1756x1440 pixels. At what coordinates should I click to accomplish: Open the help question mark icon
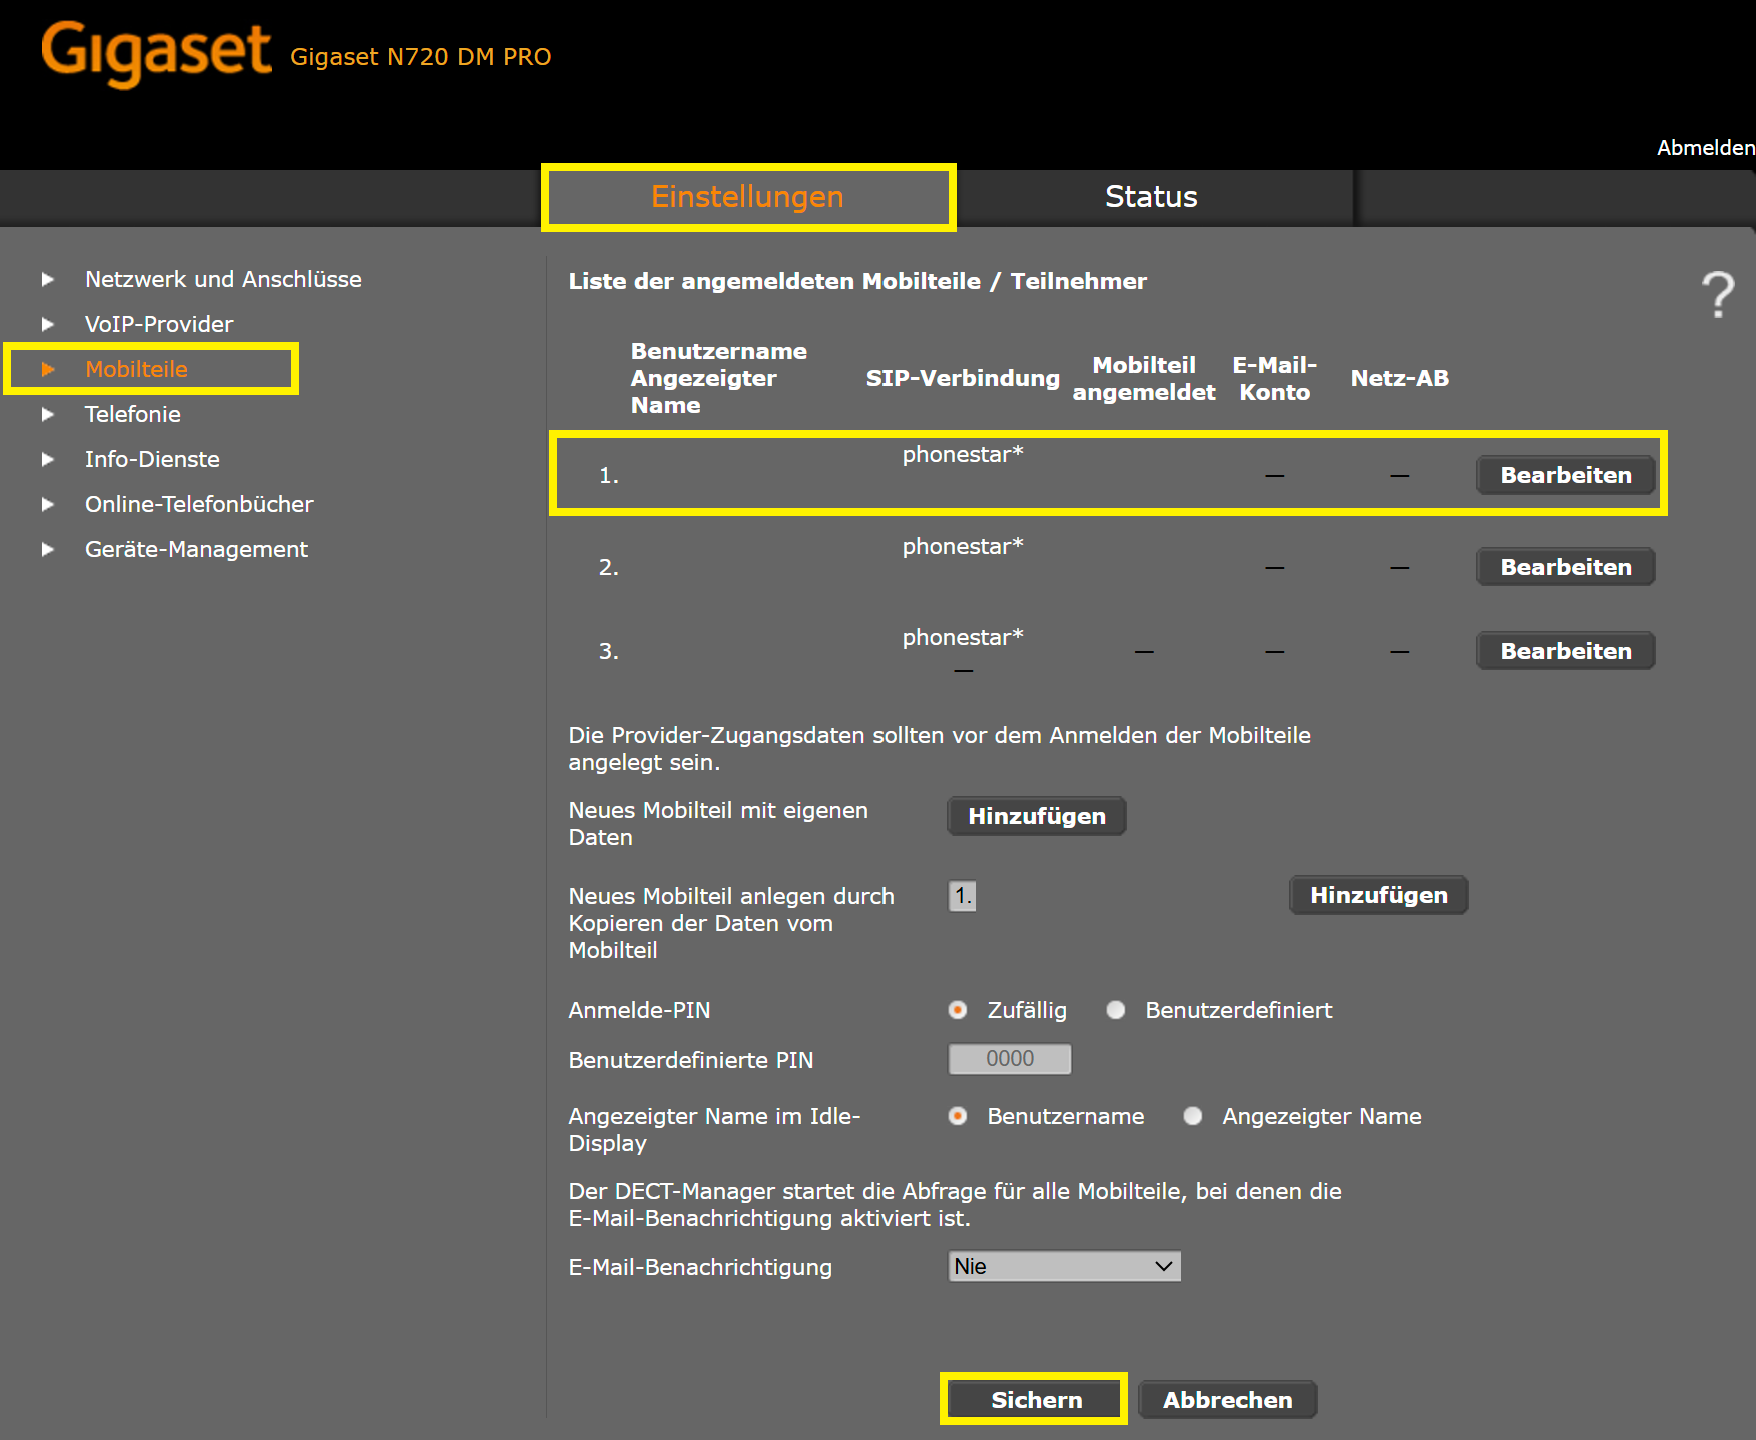click(1718, 295)
